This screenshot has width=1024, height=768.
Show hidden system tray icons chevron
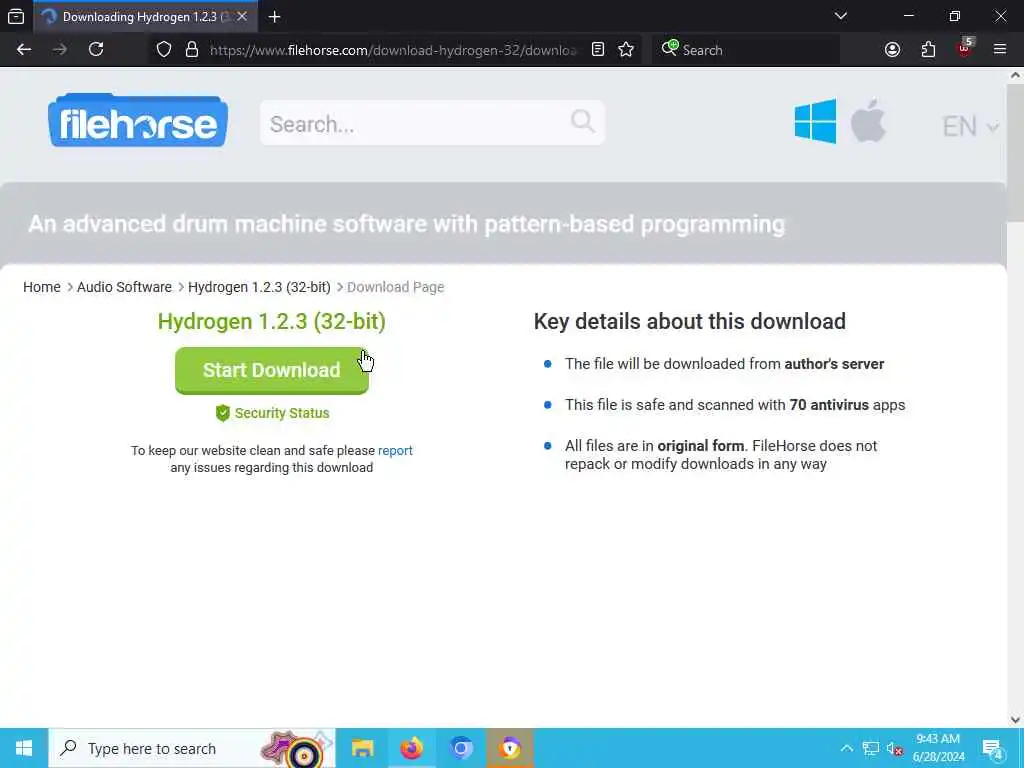(846, 748)
